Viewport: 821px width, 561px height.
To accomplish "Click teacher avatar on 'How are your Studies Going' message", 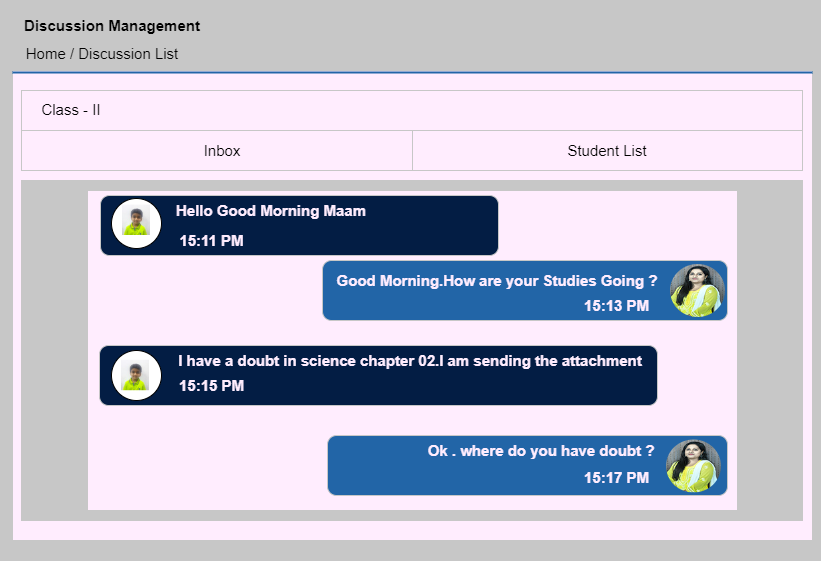I will coord(697,291).
